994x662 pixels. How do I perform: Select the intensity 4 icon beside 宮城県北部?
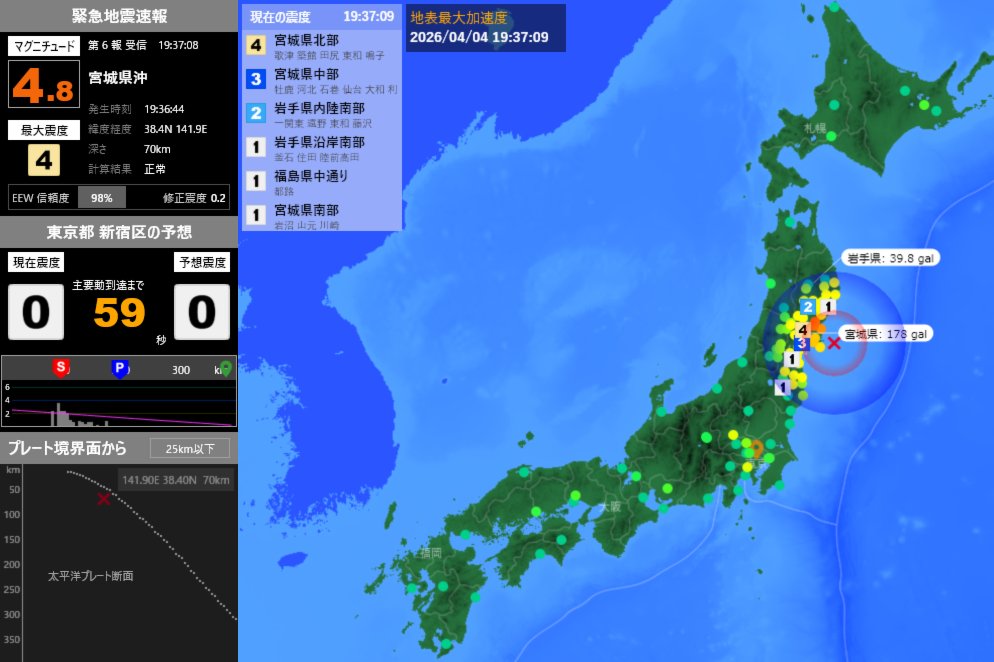[253, 46]
